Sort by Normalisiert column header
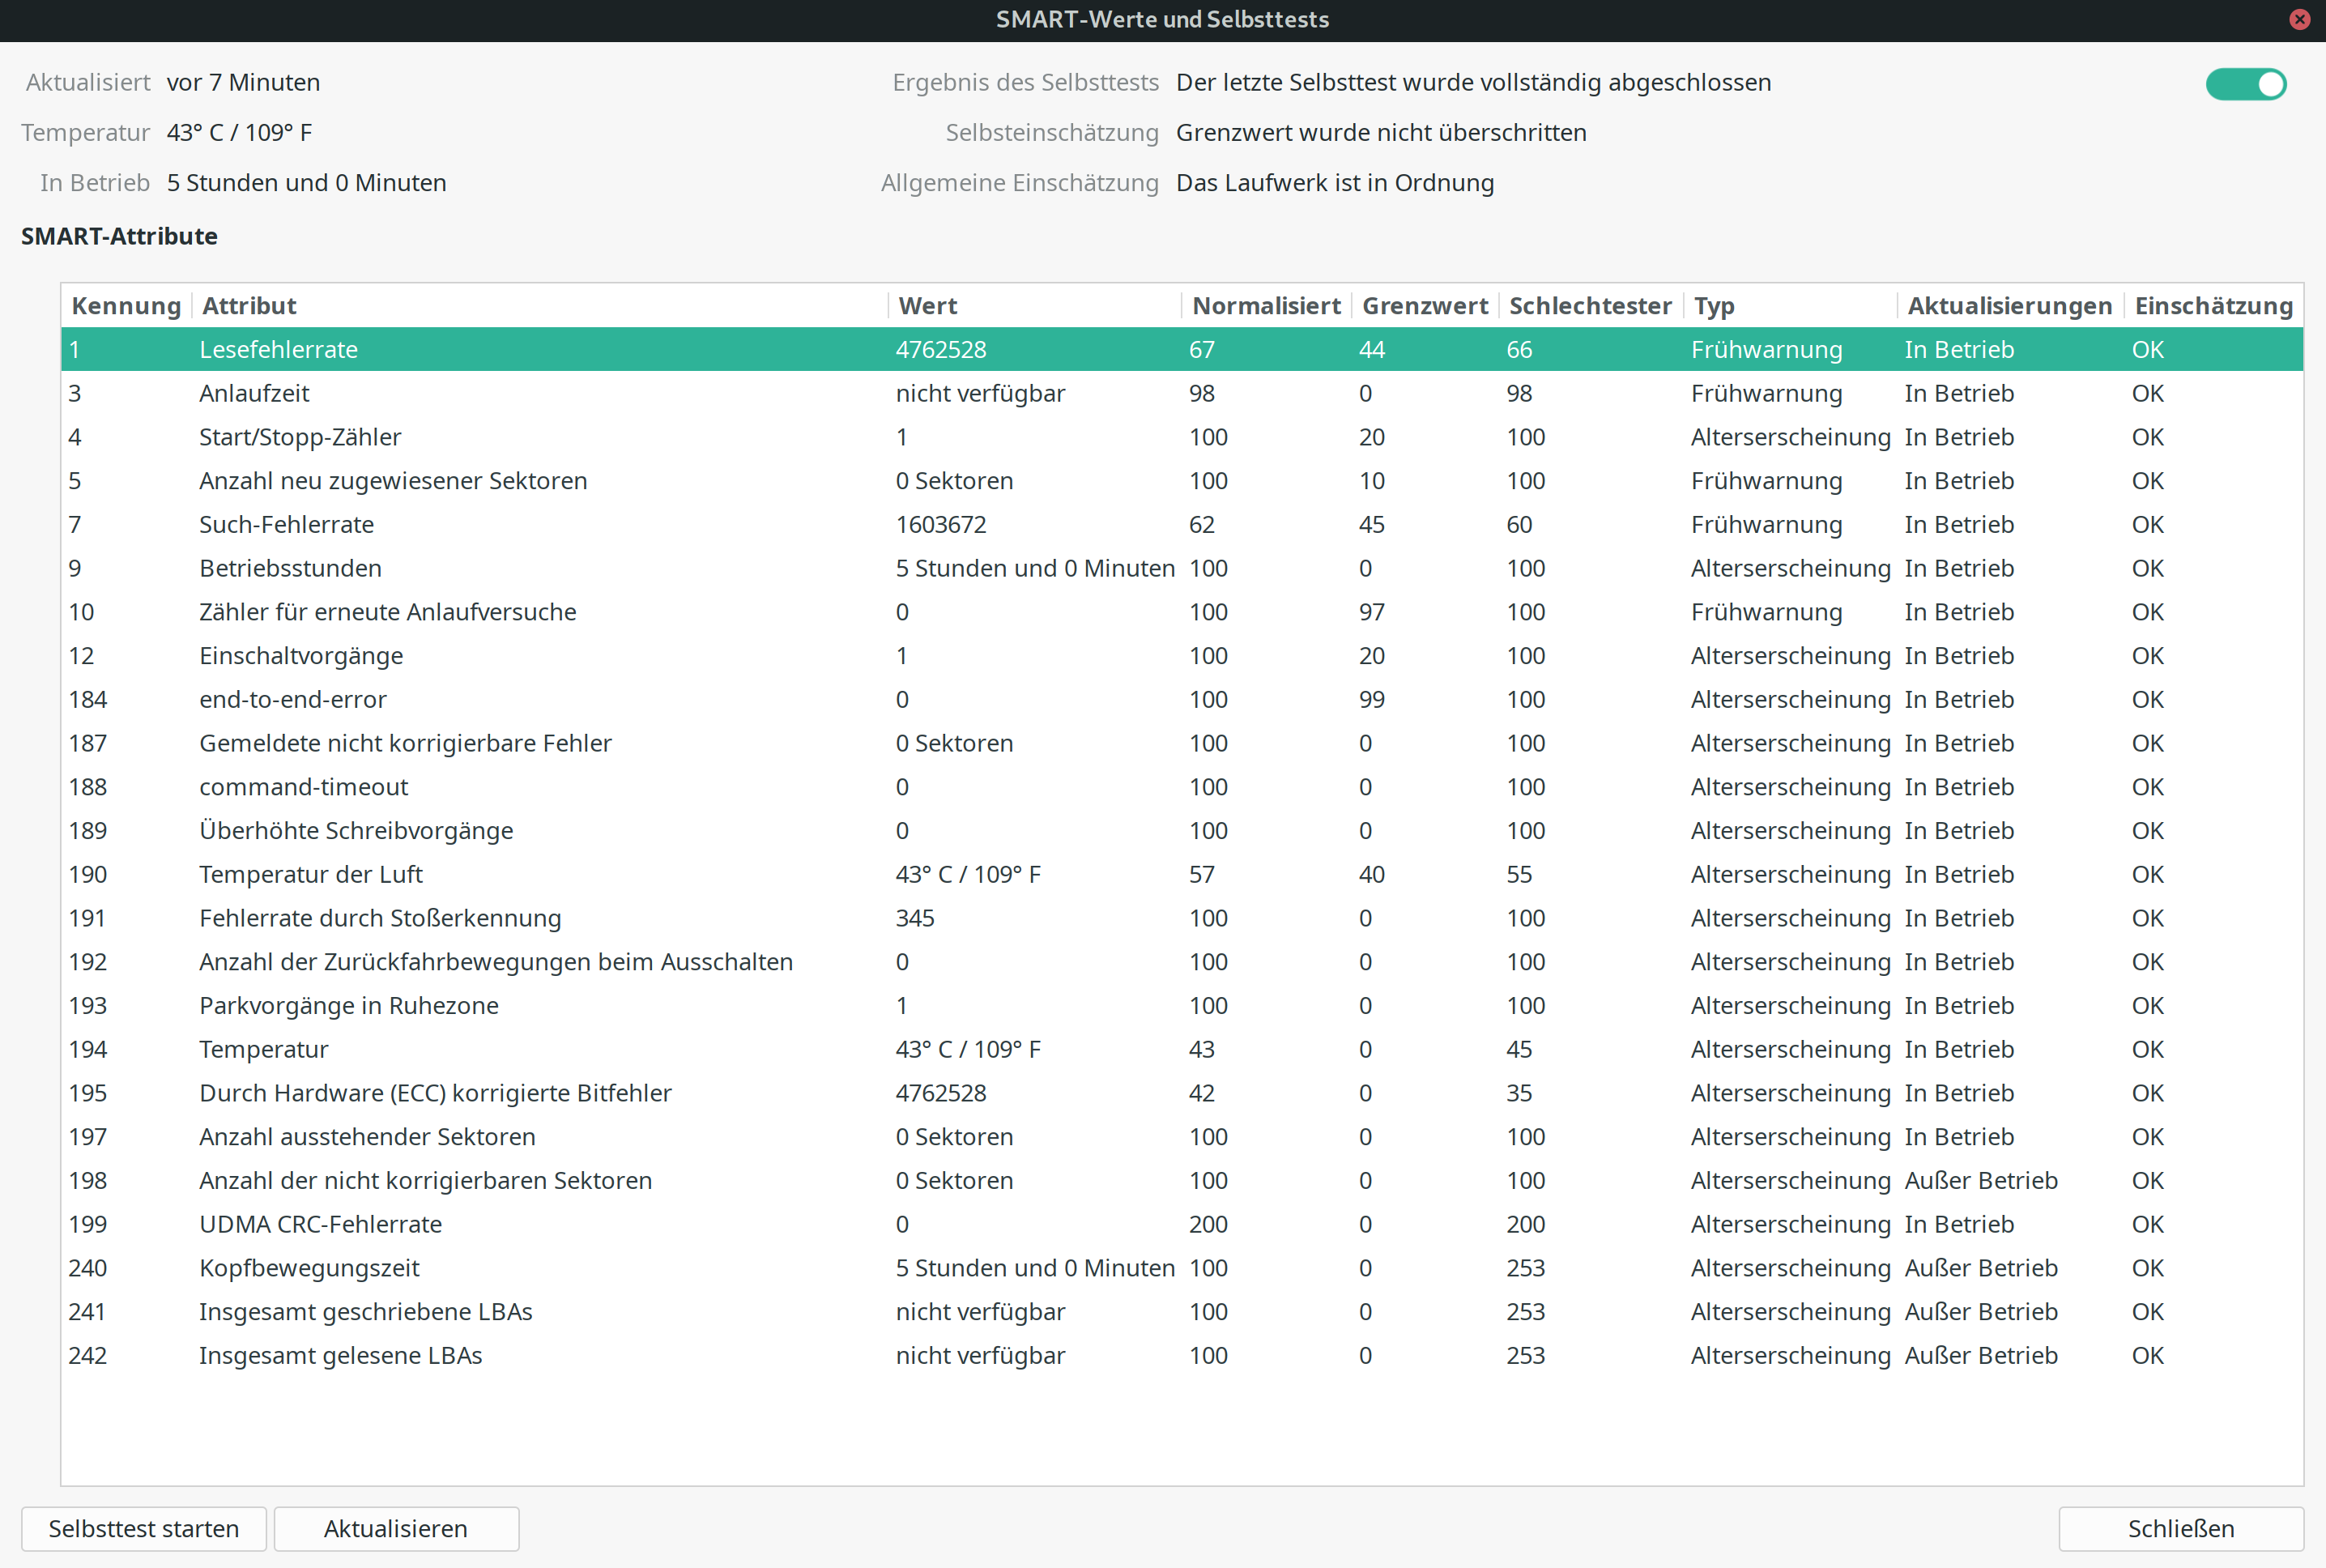 click(1266, 306)
